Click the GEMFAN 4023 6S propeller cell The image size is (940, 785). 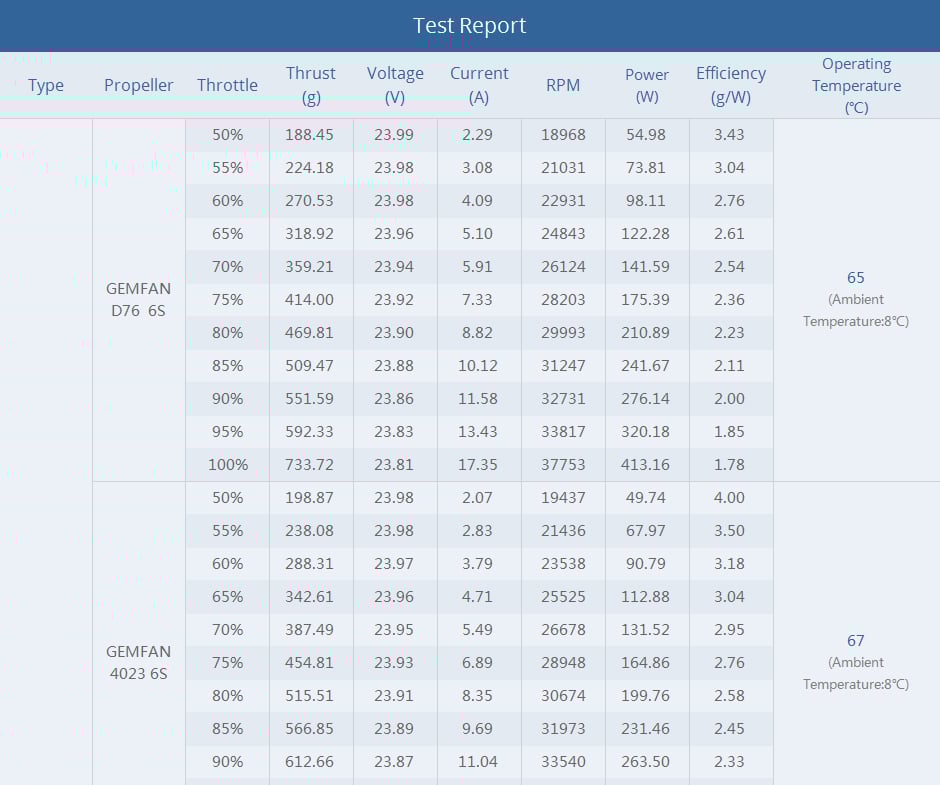139,662
